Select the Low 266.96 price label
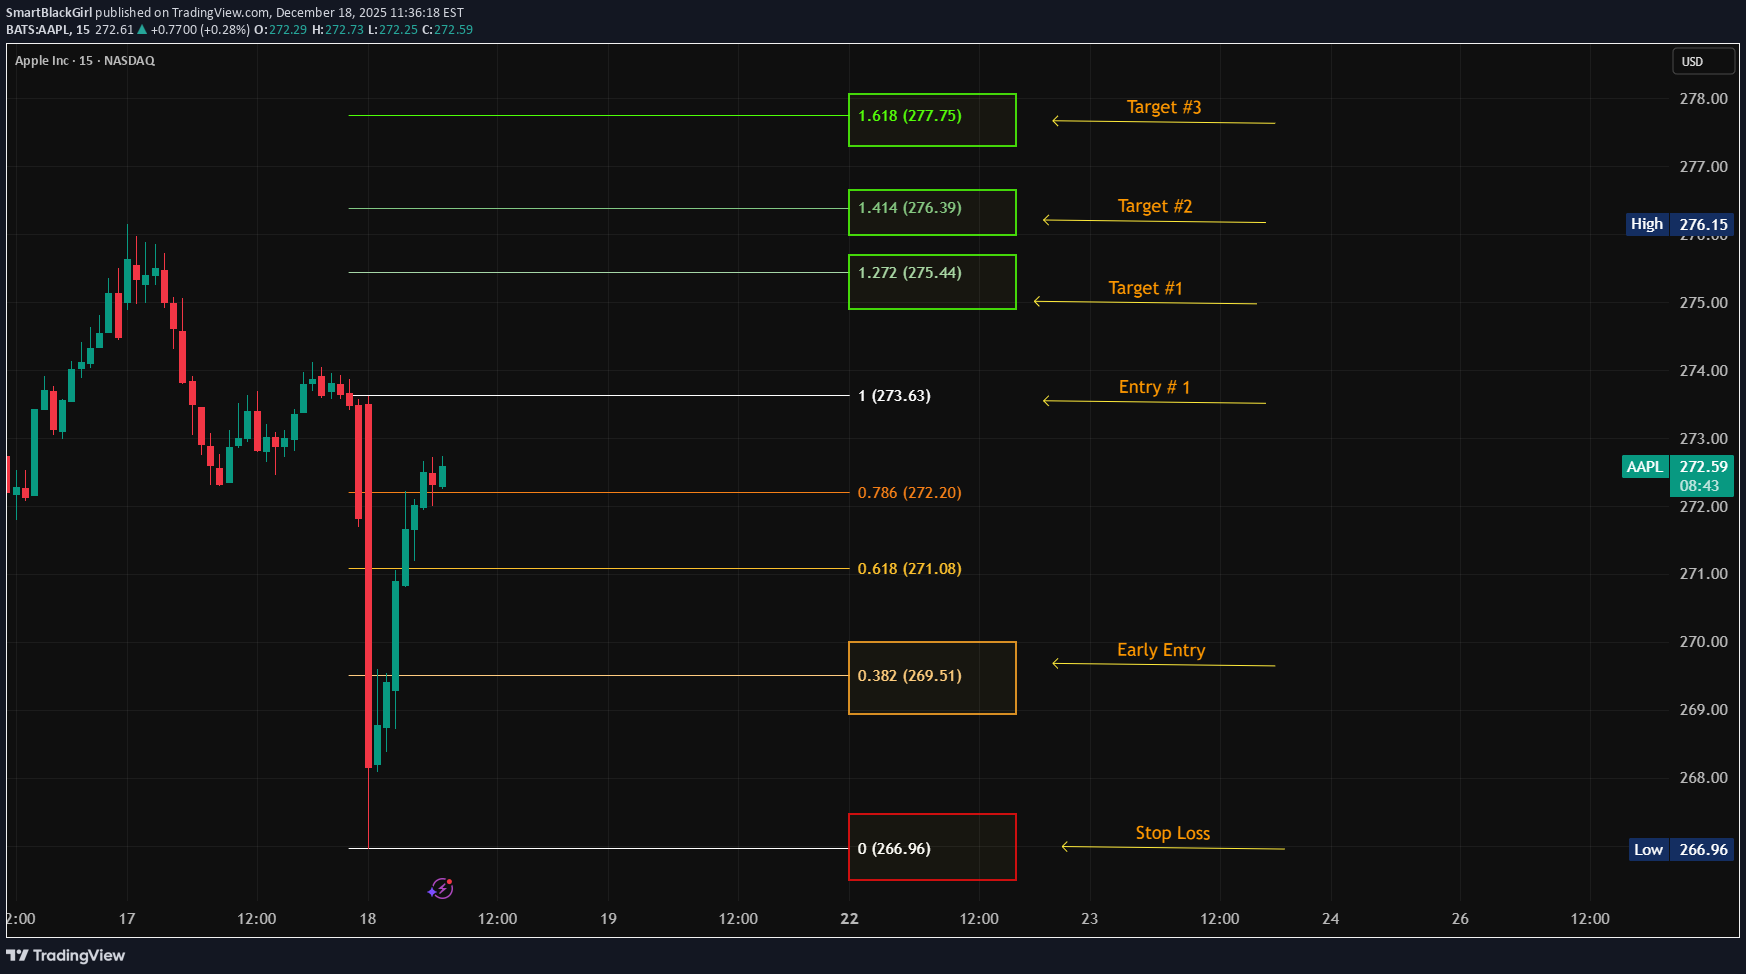This screenshot has width=1746, height=974. point(1680,850)
